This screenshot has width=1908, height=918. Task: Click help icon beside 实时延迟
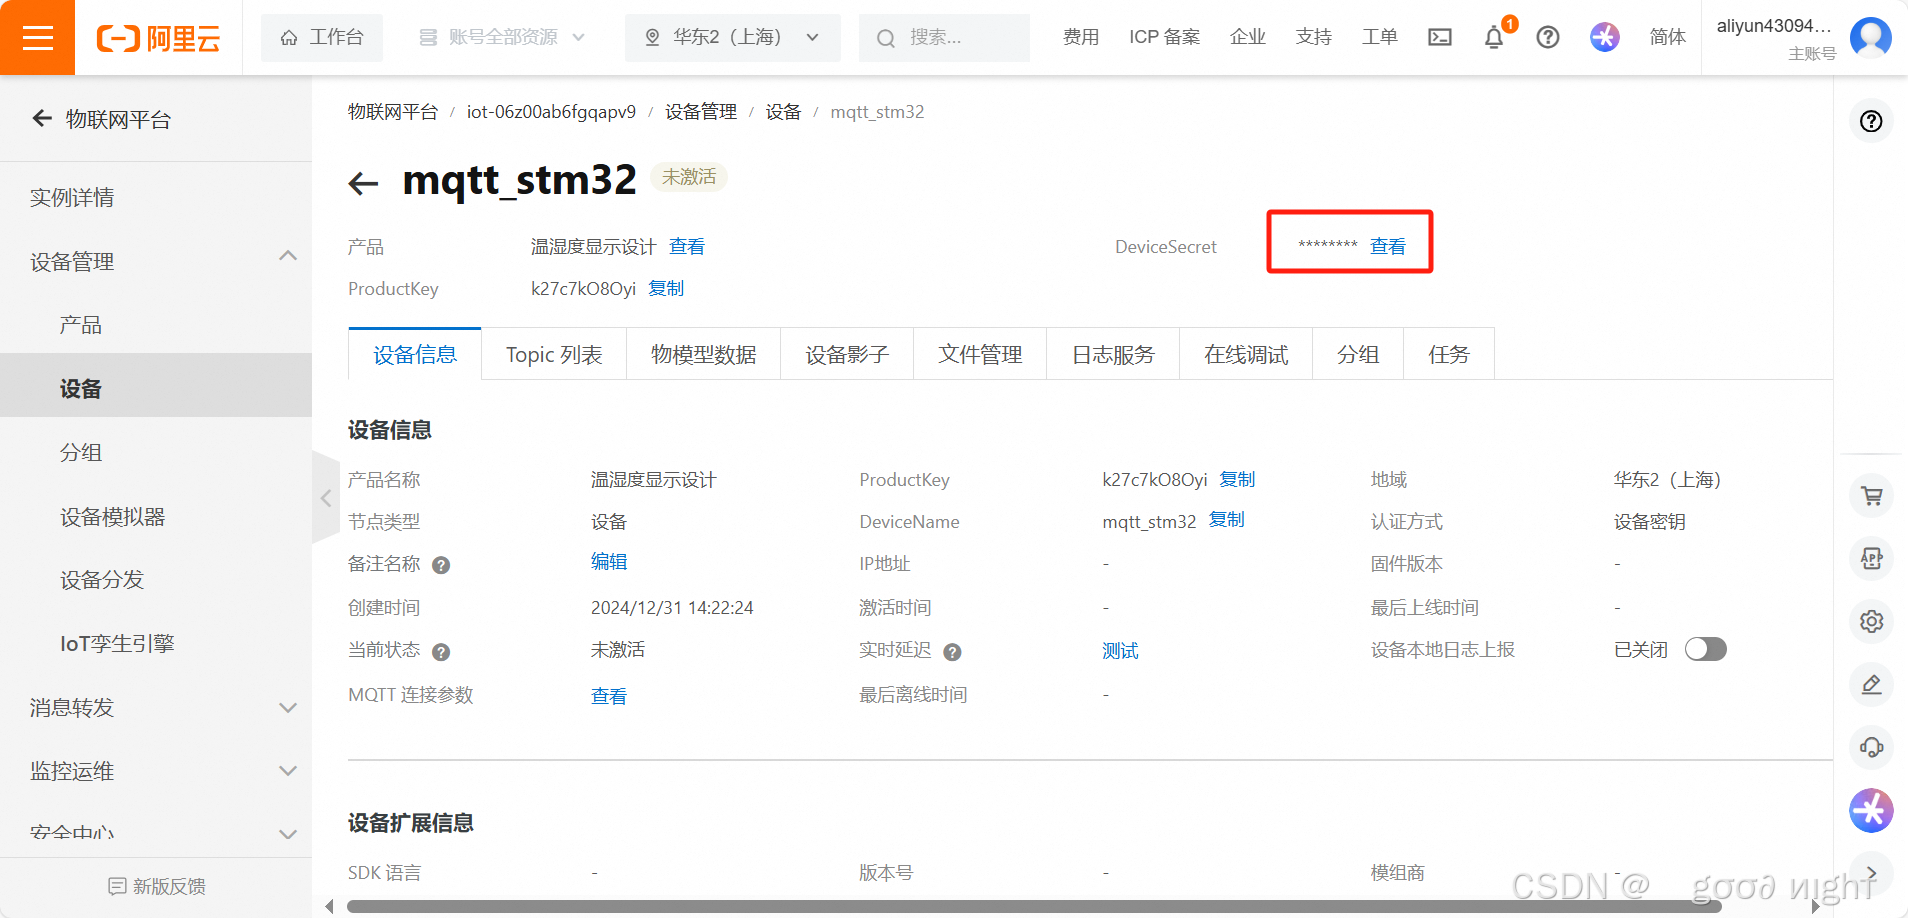(952, 652)
